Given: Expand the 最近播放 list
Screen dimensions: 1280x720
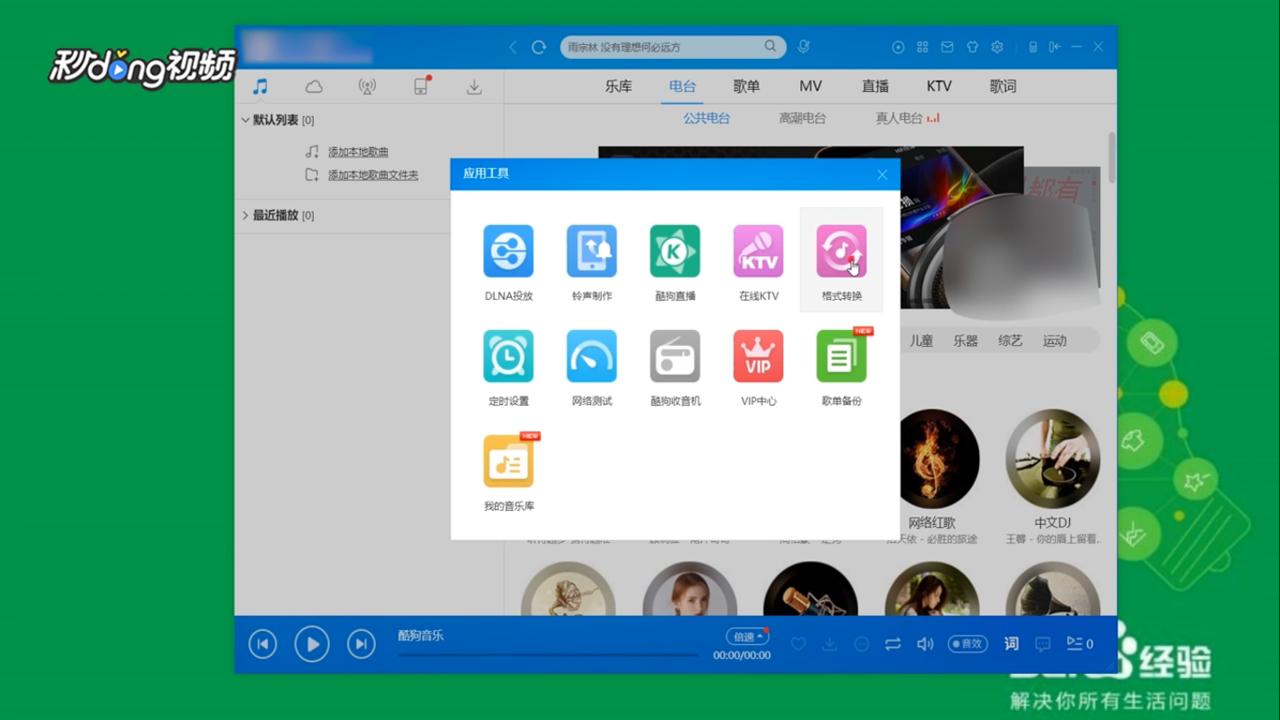Looking at the screenshot, I should tap(245, 215).
